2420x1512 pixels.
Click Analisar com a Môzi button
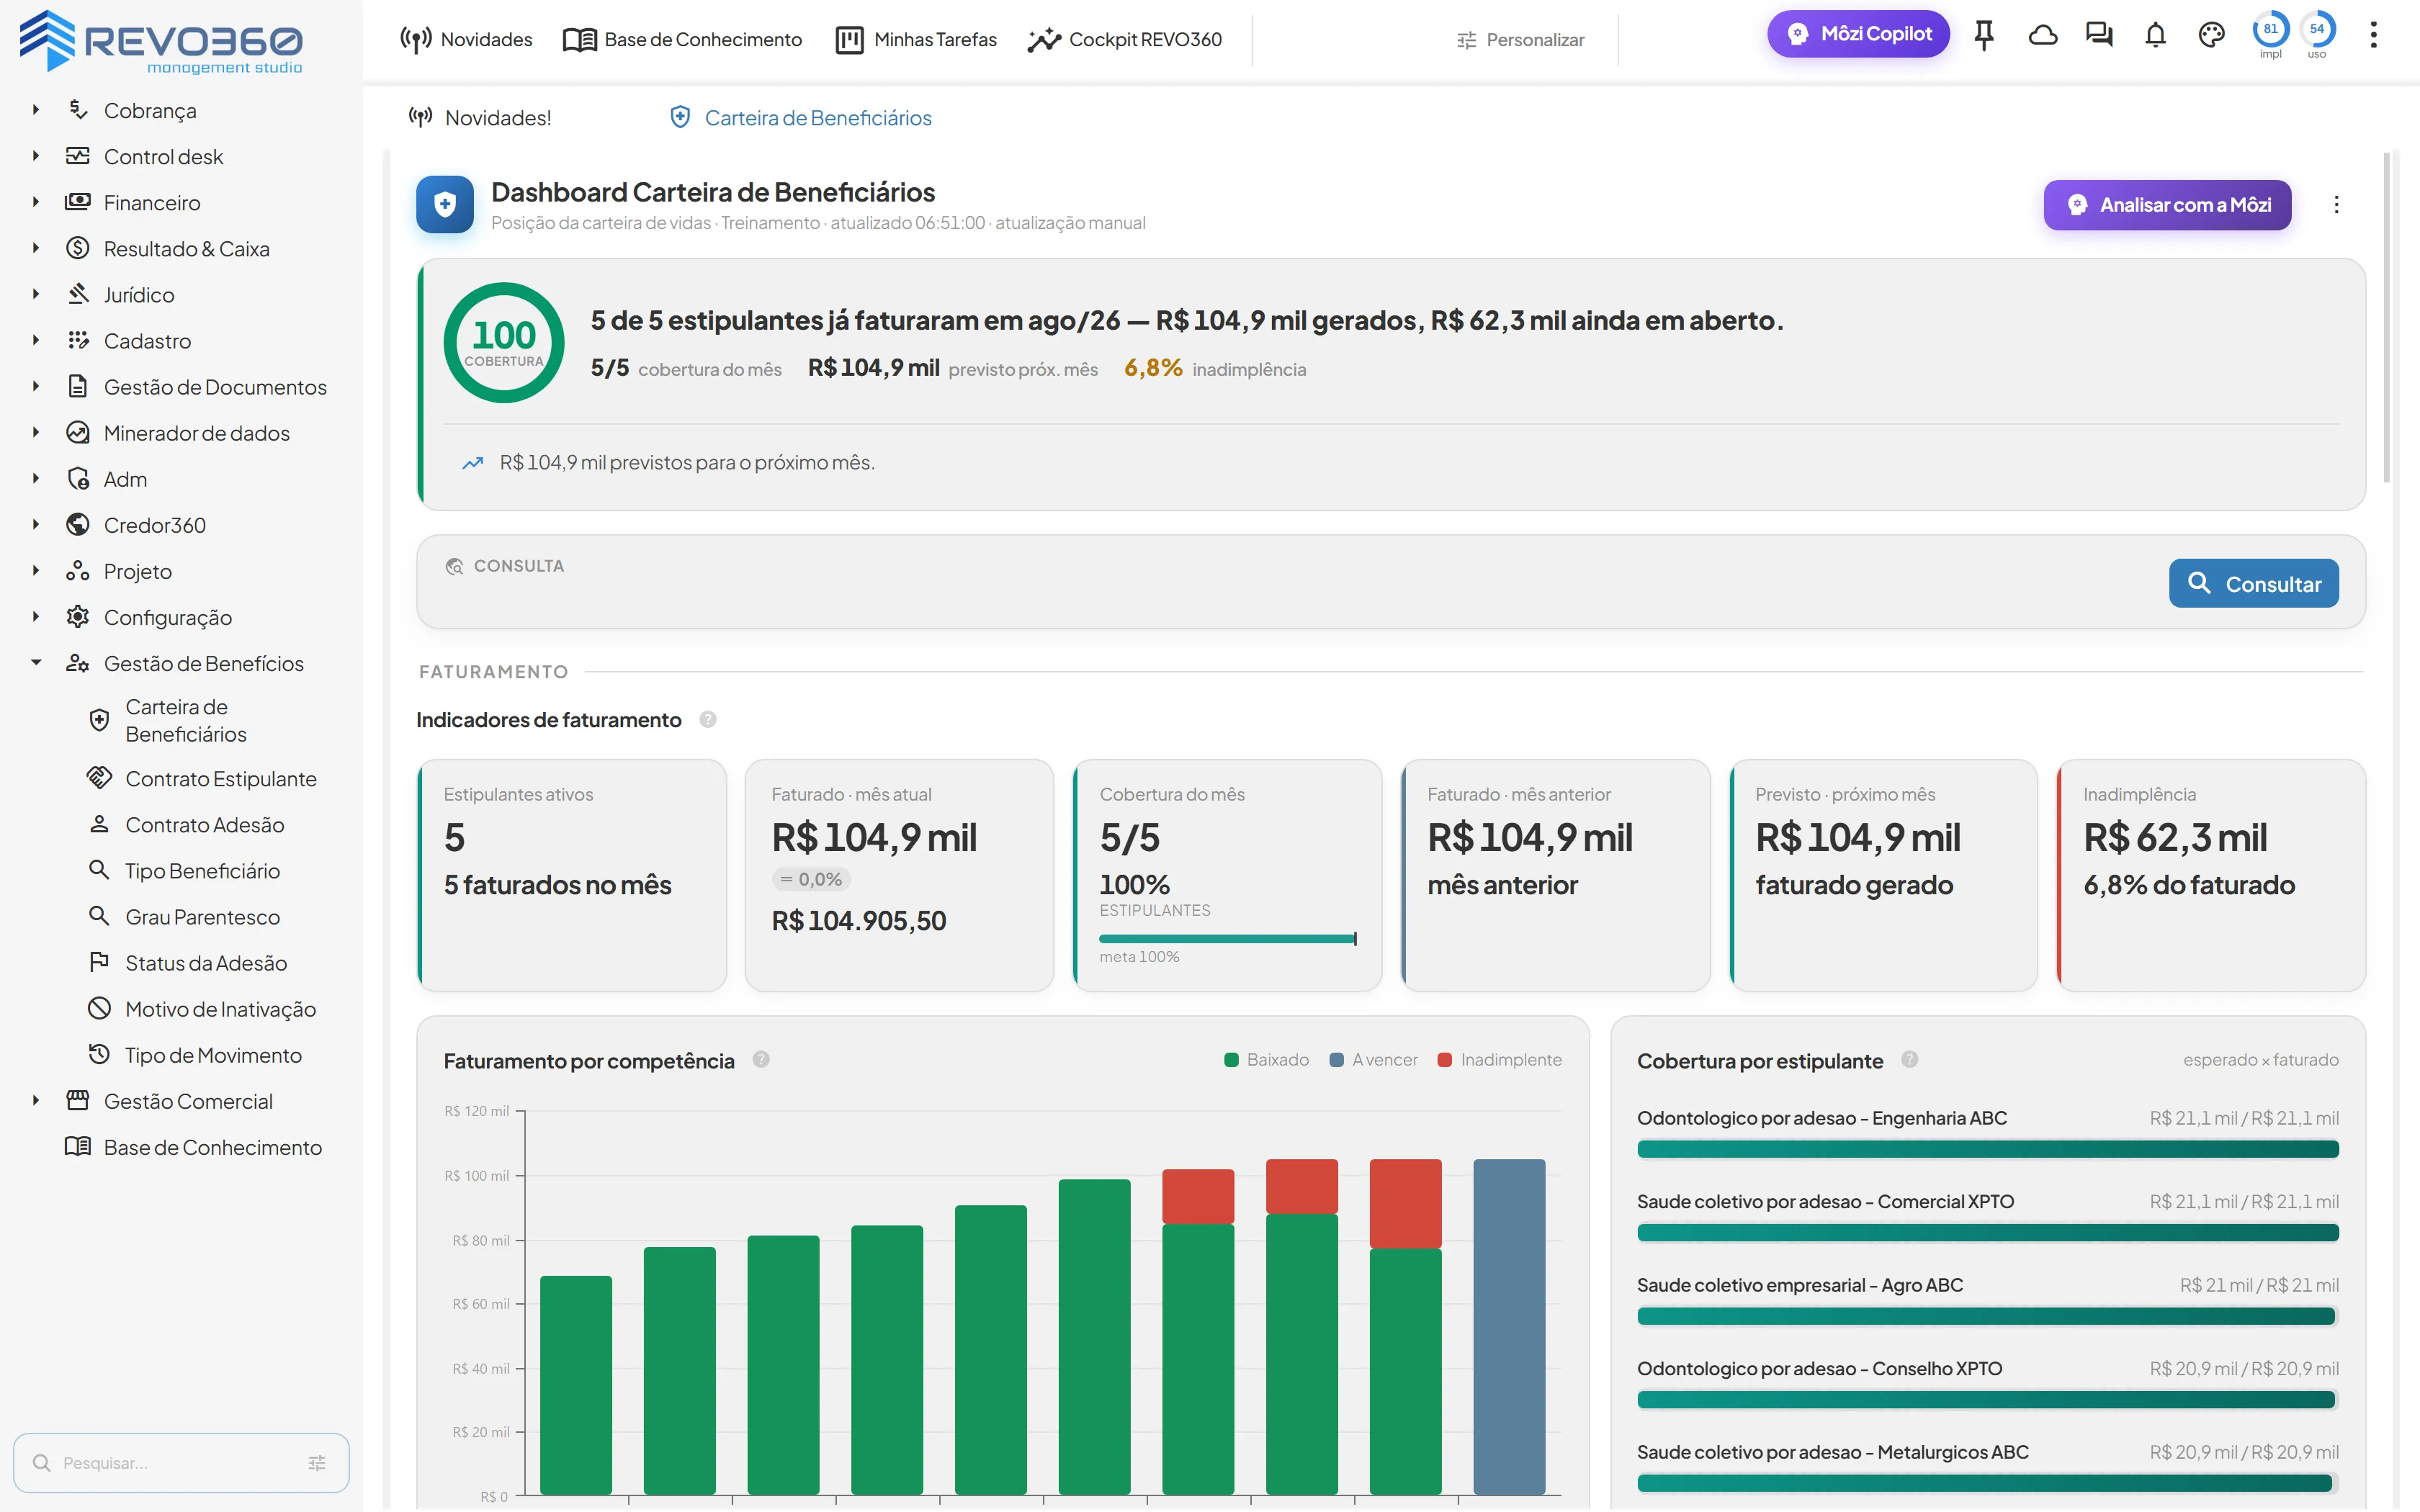[x=2167, y=204]
